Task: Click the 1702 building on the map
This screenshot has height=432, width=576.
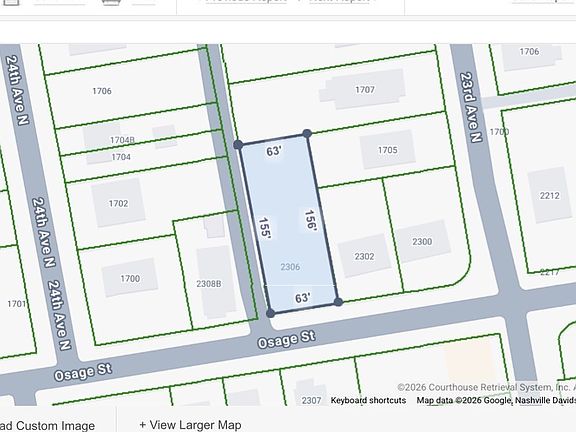Action: pos(118,203)
